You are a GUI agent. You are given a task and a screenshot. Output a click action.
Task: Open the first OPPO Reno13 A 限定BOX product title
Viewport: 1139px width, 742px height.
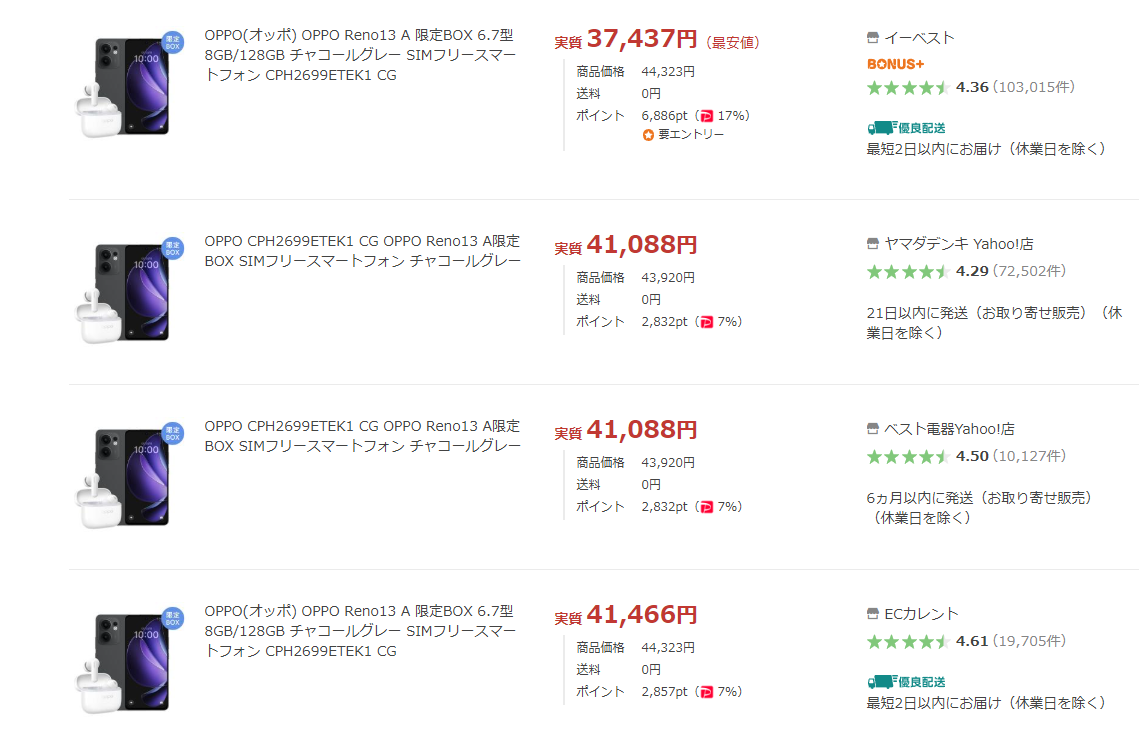pos(360,55)
